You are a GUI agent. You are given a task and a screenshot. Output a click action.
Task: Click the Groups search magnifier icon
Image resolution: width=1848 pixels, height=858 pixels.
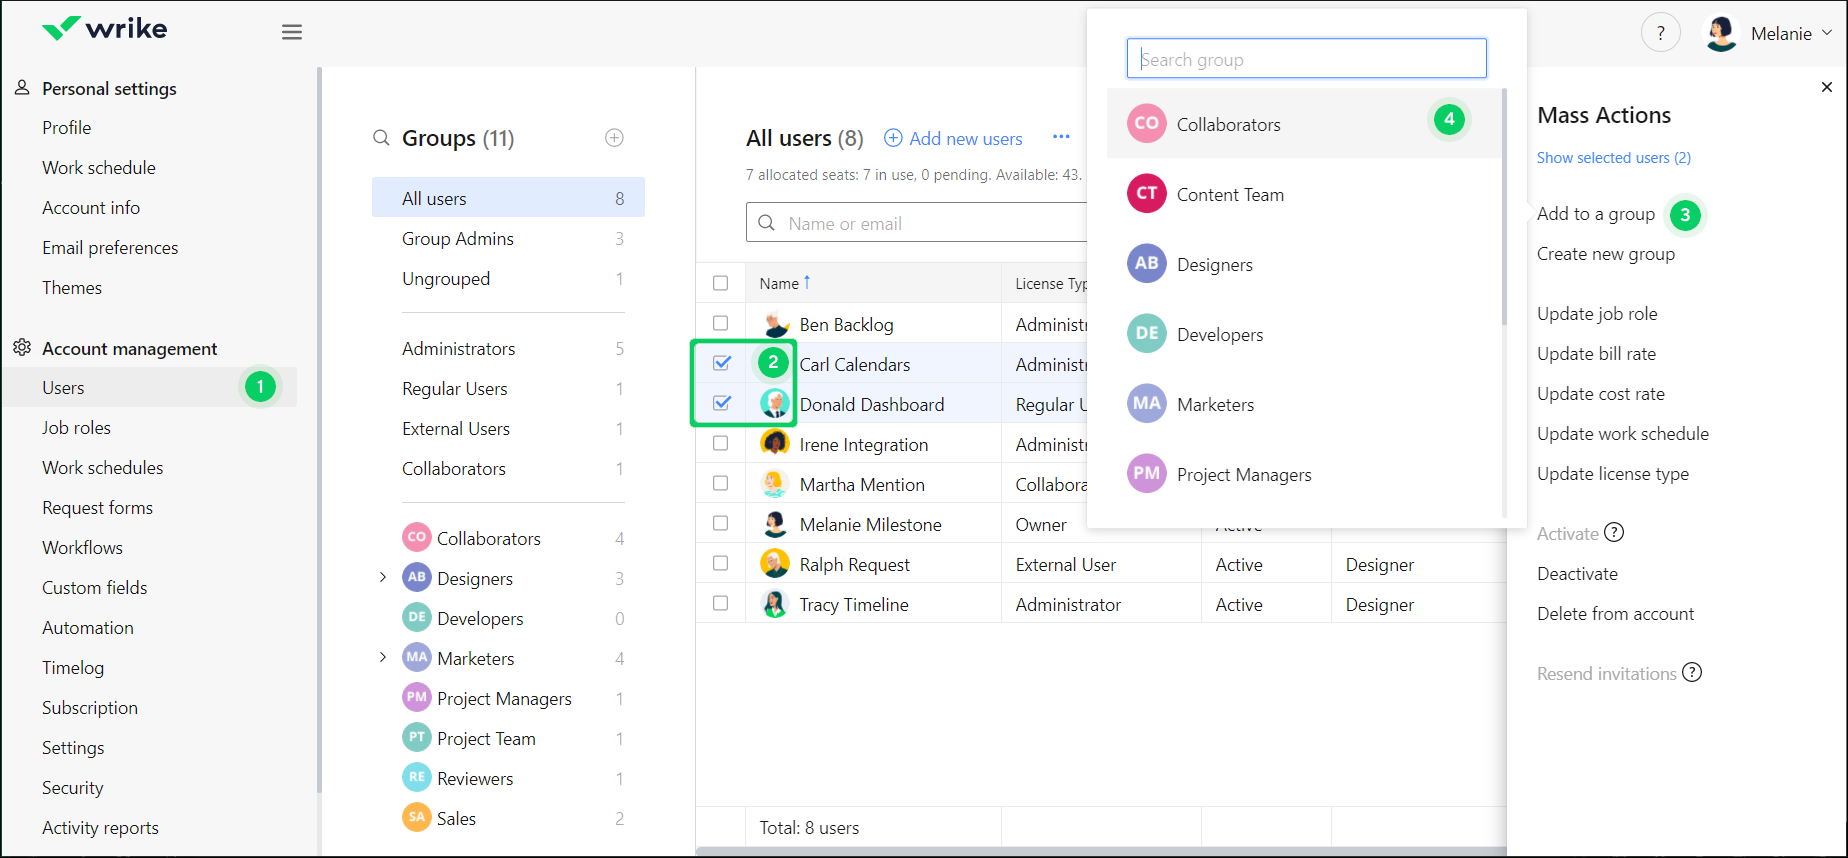(381, 138)
